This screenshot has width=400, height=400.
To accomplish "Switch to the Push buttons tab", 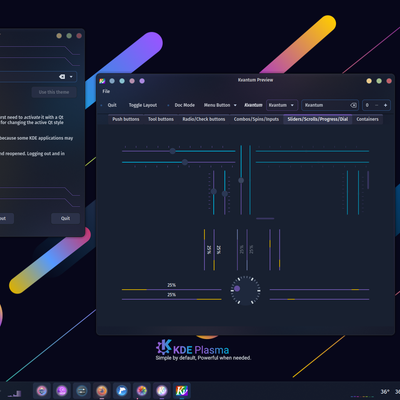I will tap(126, 119).
